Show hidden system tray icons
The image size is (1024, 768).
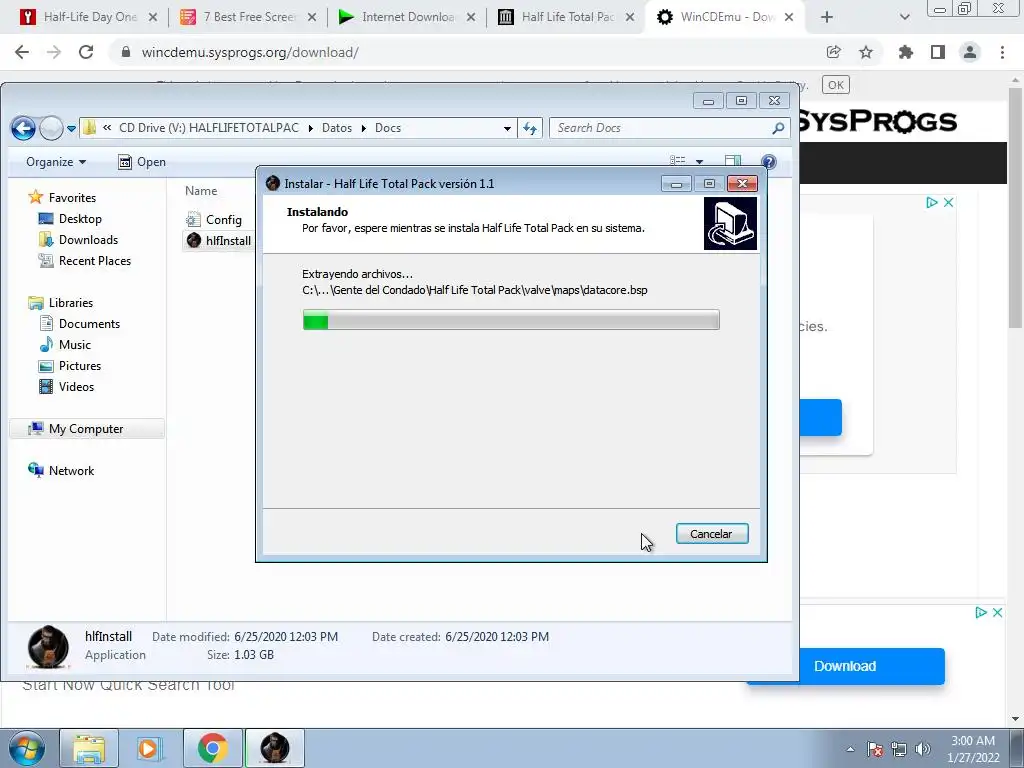click(850, 749)
